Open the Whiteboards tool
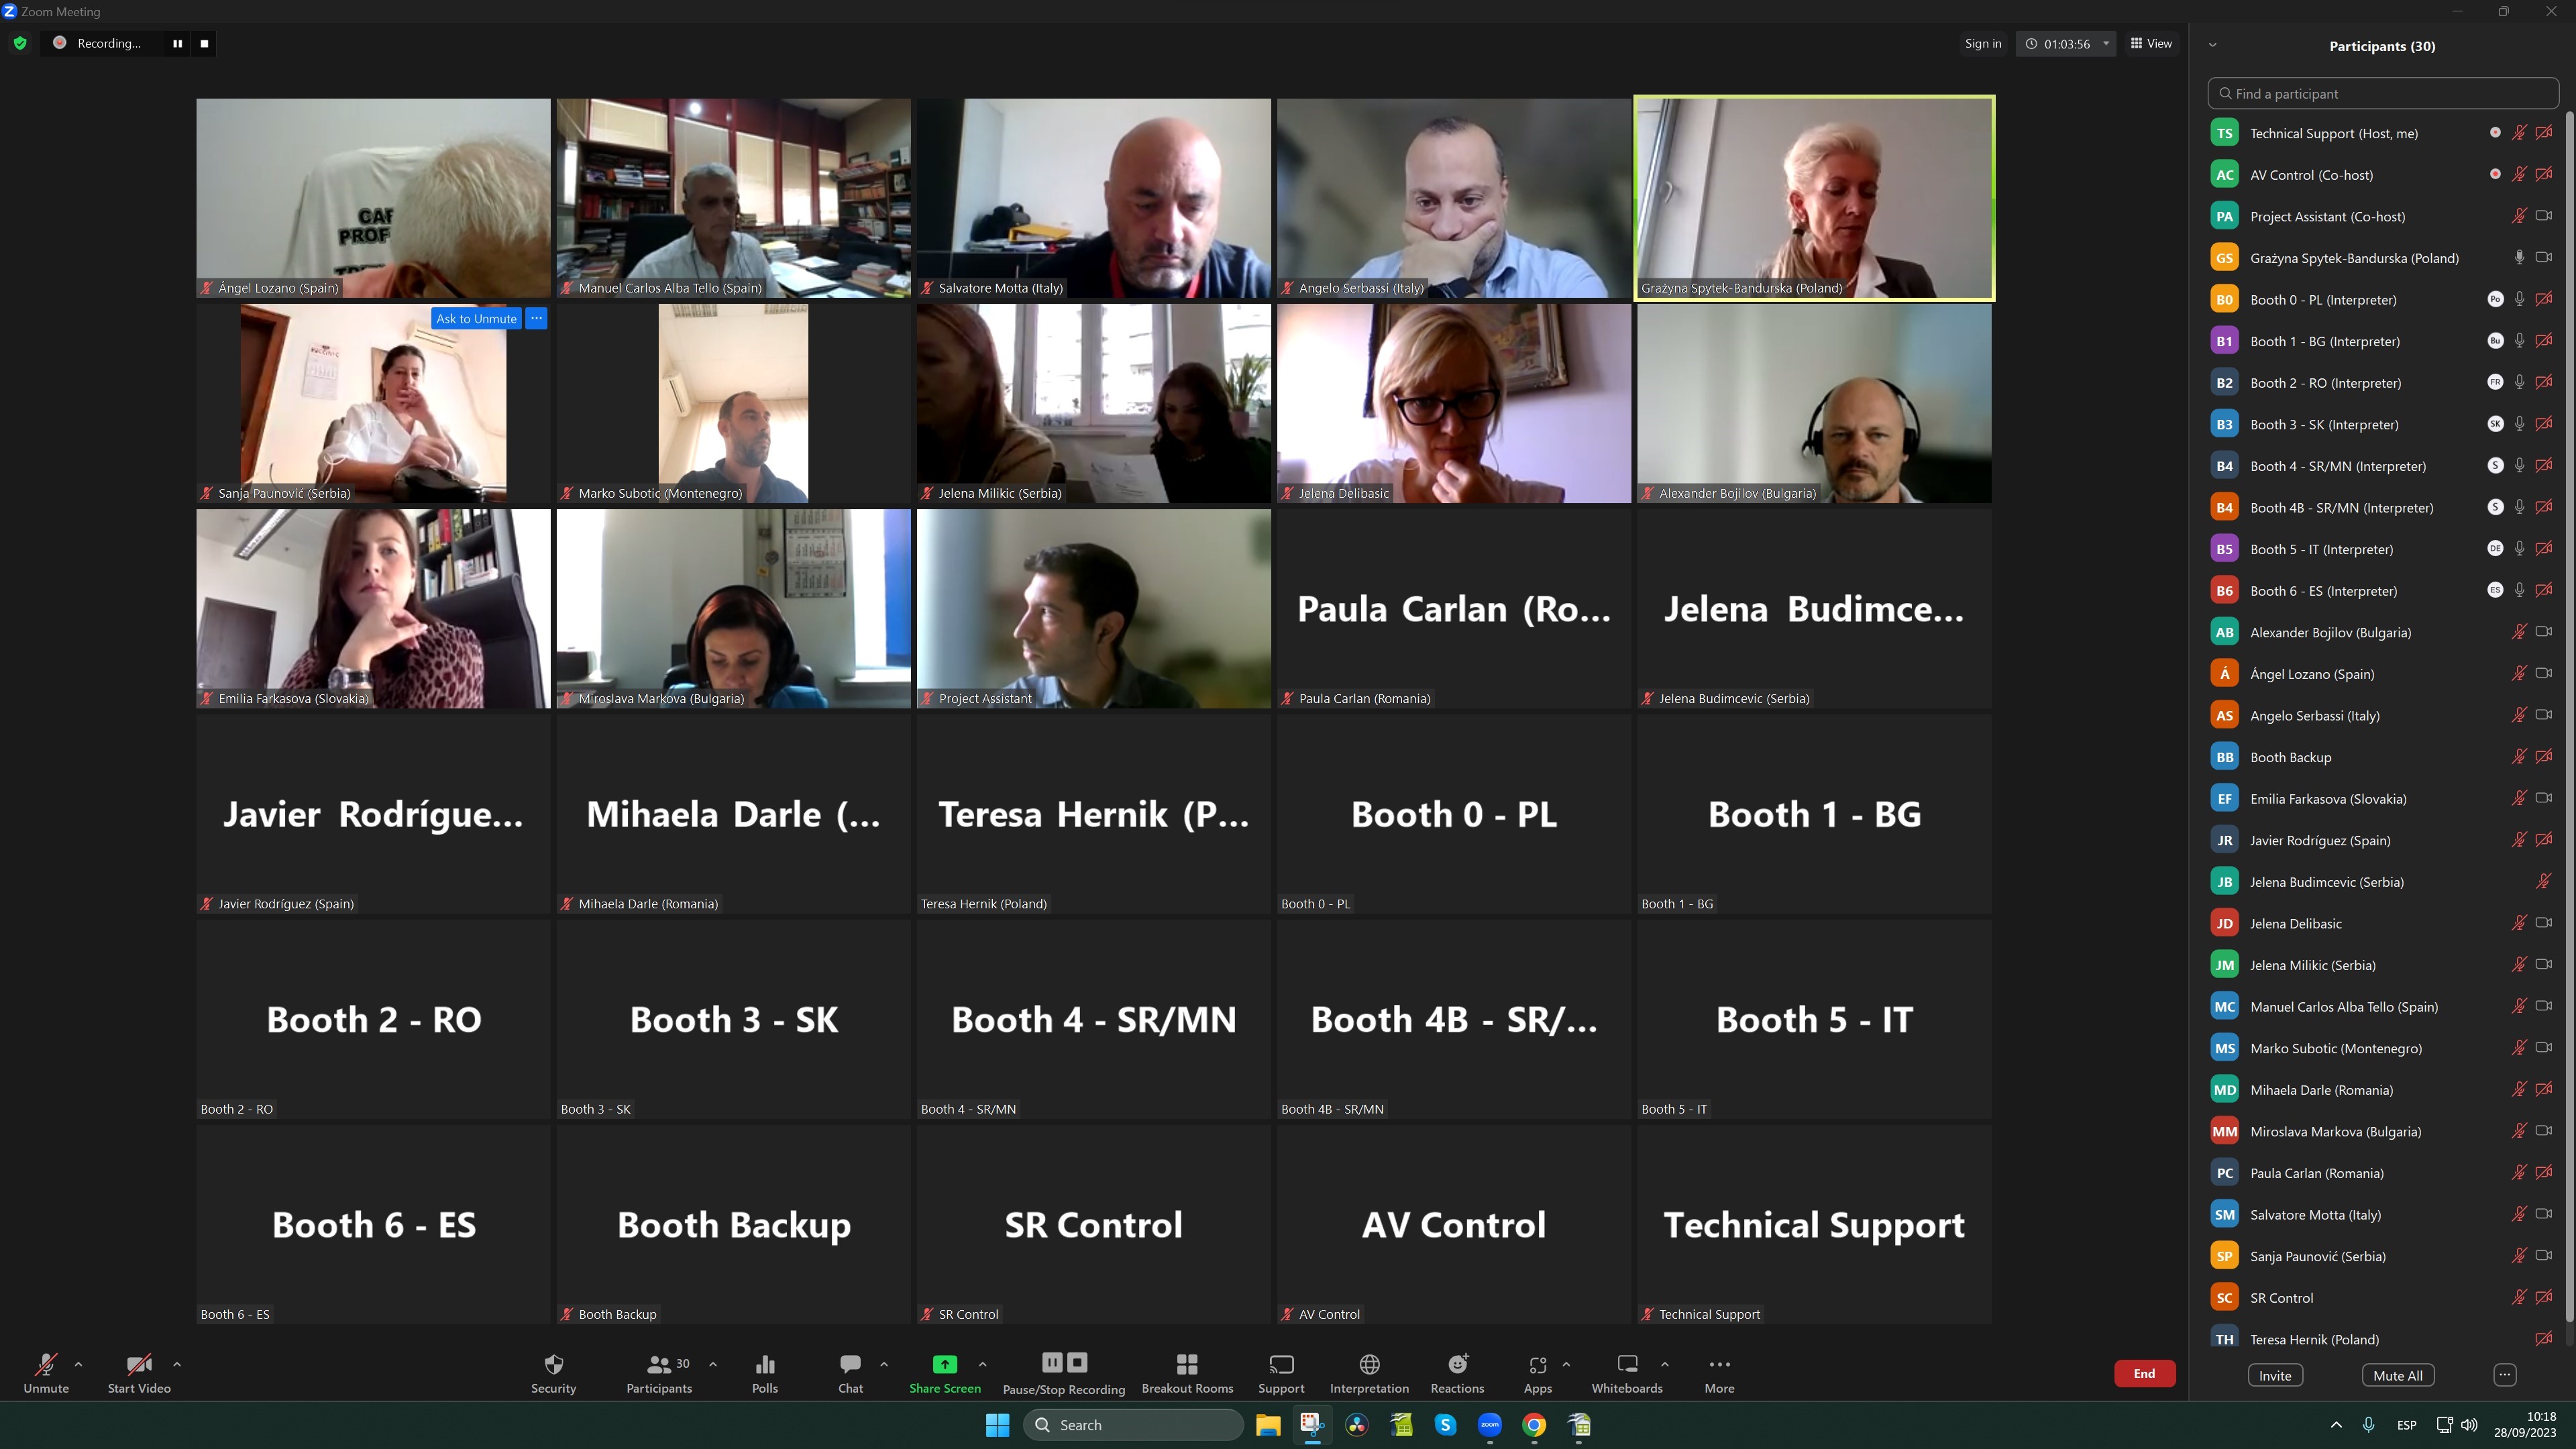 point(1626,1364)
